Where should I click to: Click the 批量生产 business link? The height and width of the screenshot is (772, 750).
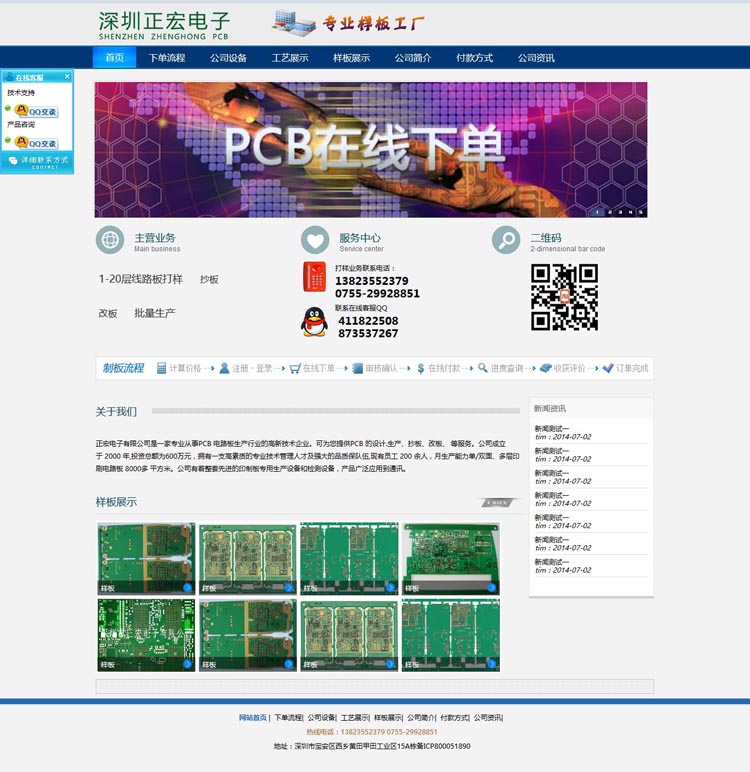click(x=155, y=313)
